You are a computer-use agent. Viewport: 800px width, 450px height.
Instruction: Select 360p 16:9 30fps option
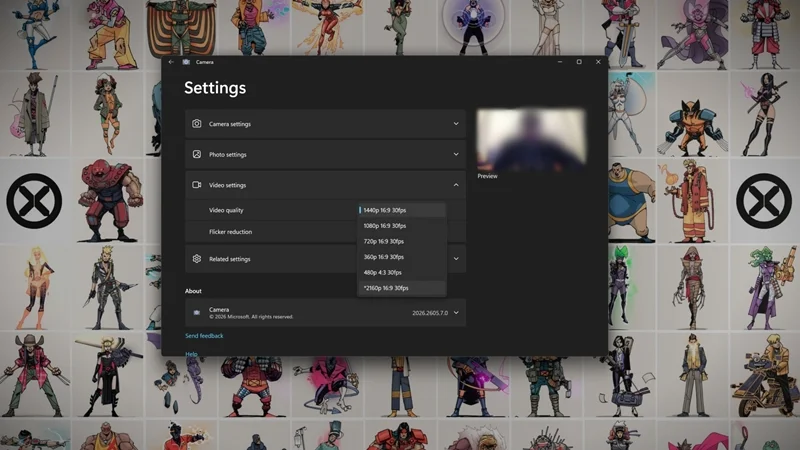(402, 257)
